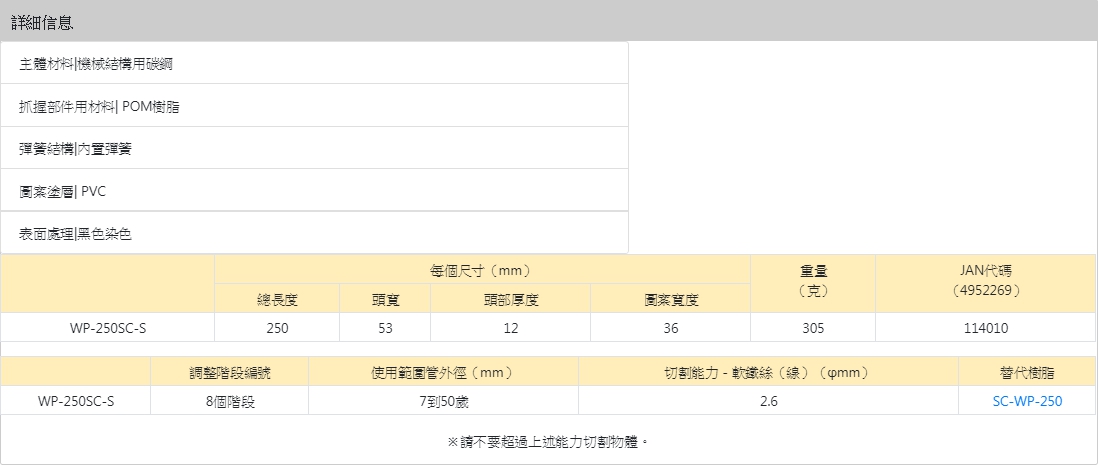
Task: Select the 圖案塗層| PVC row
Action: point(314,191)
